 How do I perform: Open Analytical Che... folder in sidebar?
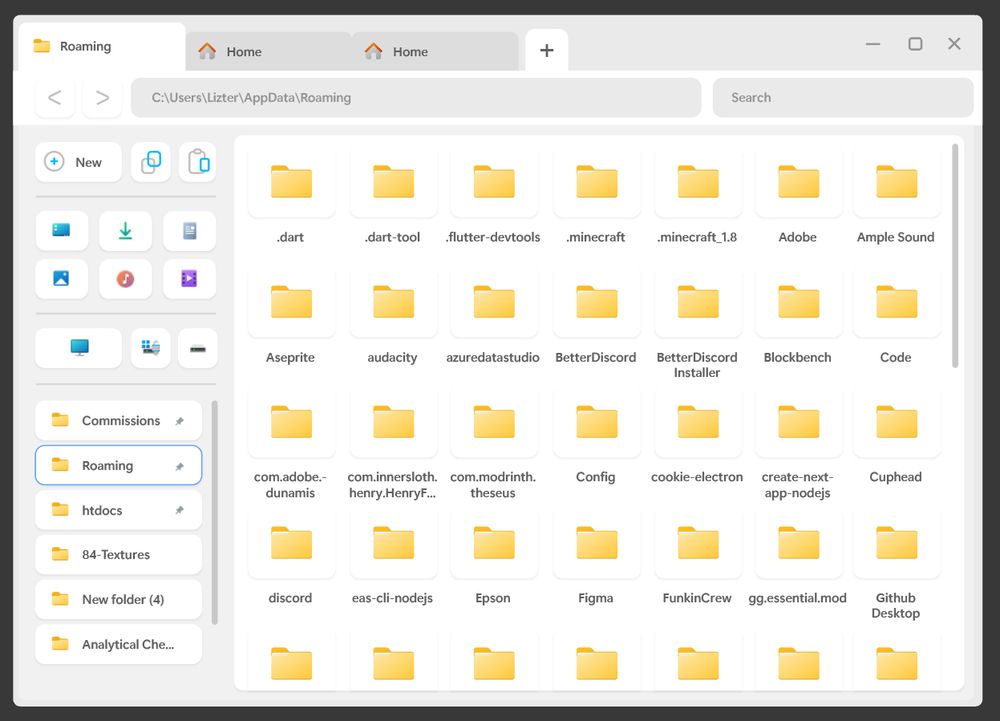point(119,644)
